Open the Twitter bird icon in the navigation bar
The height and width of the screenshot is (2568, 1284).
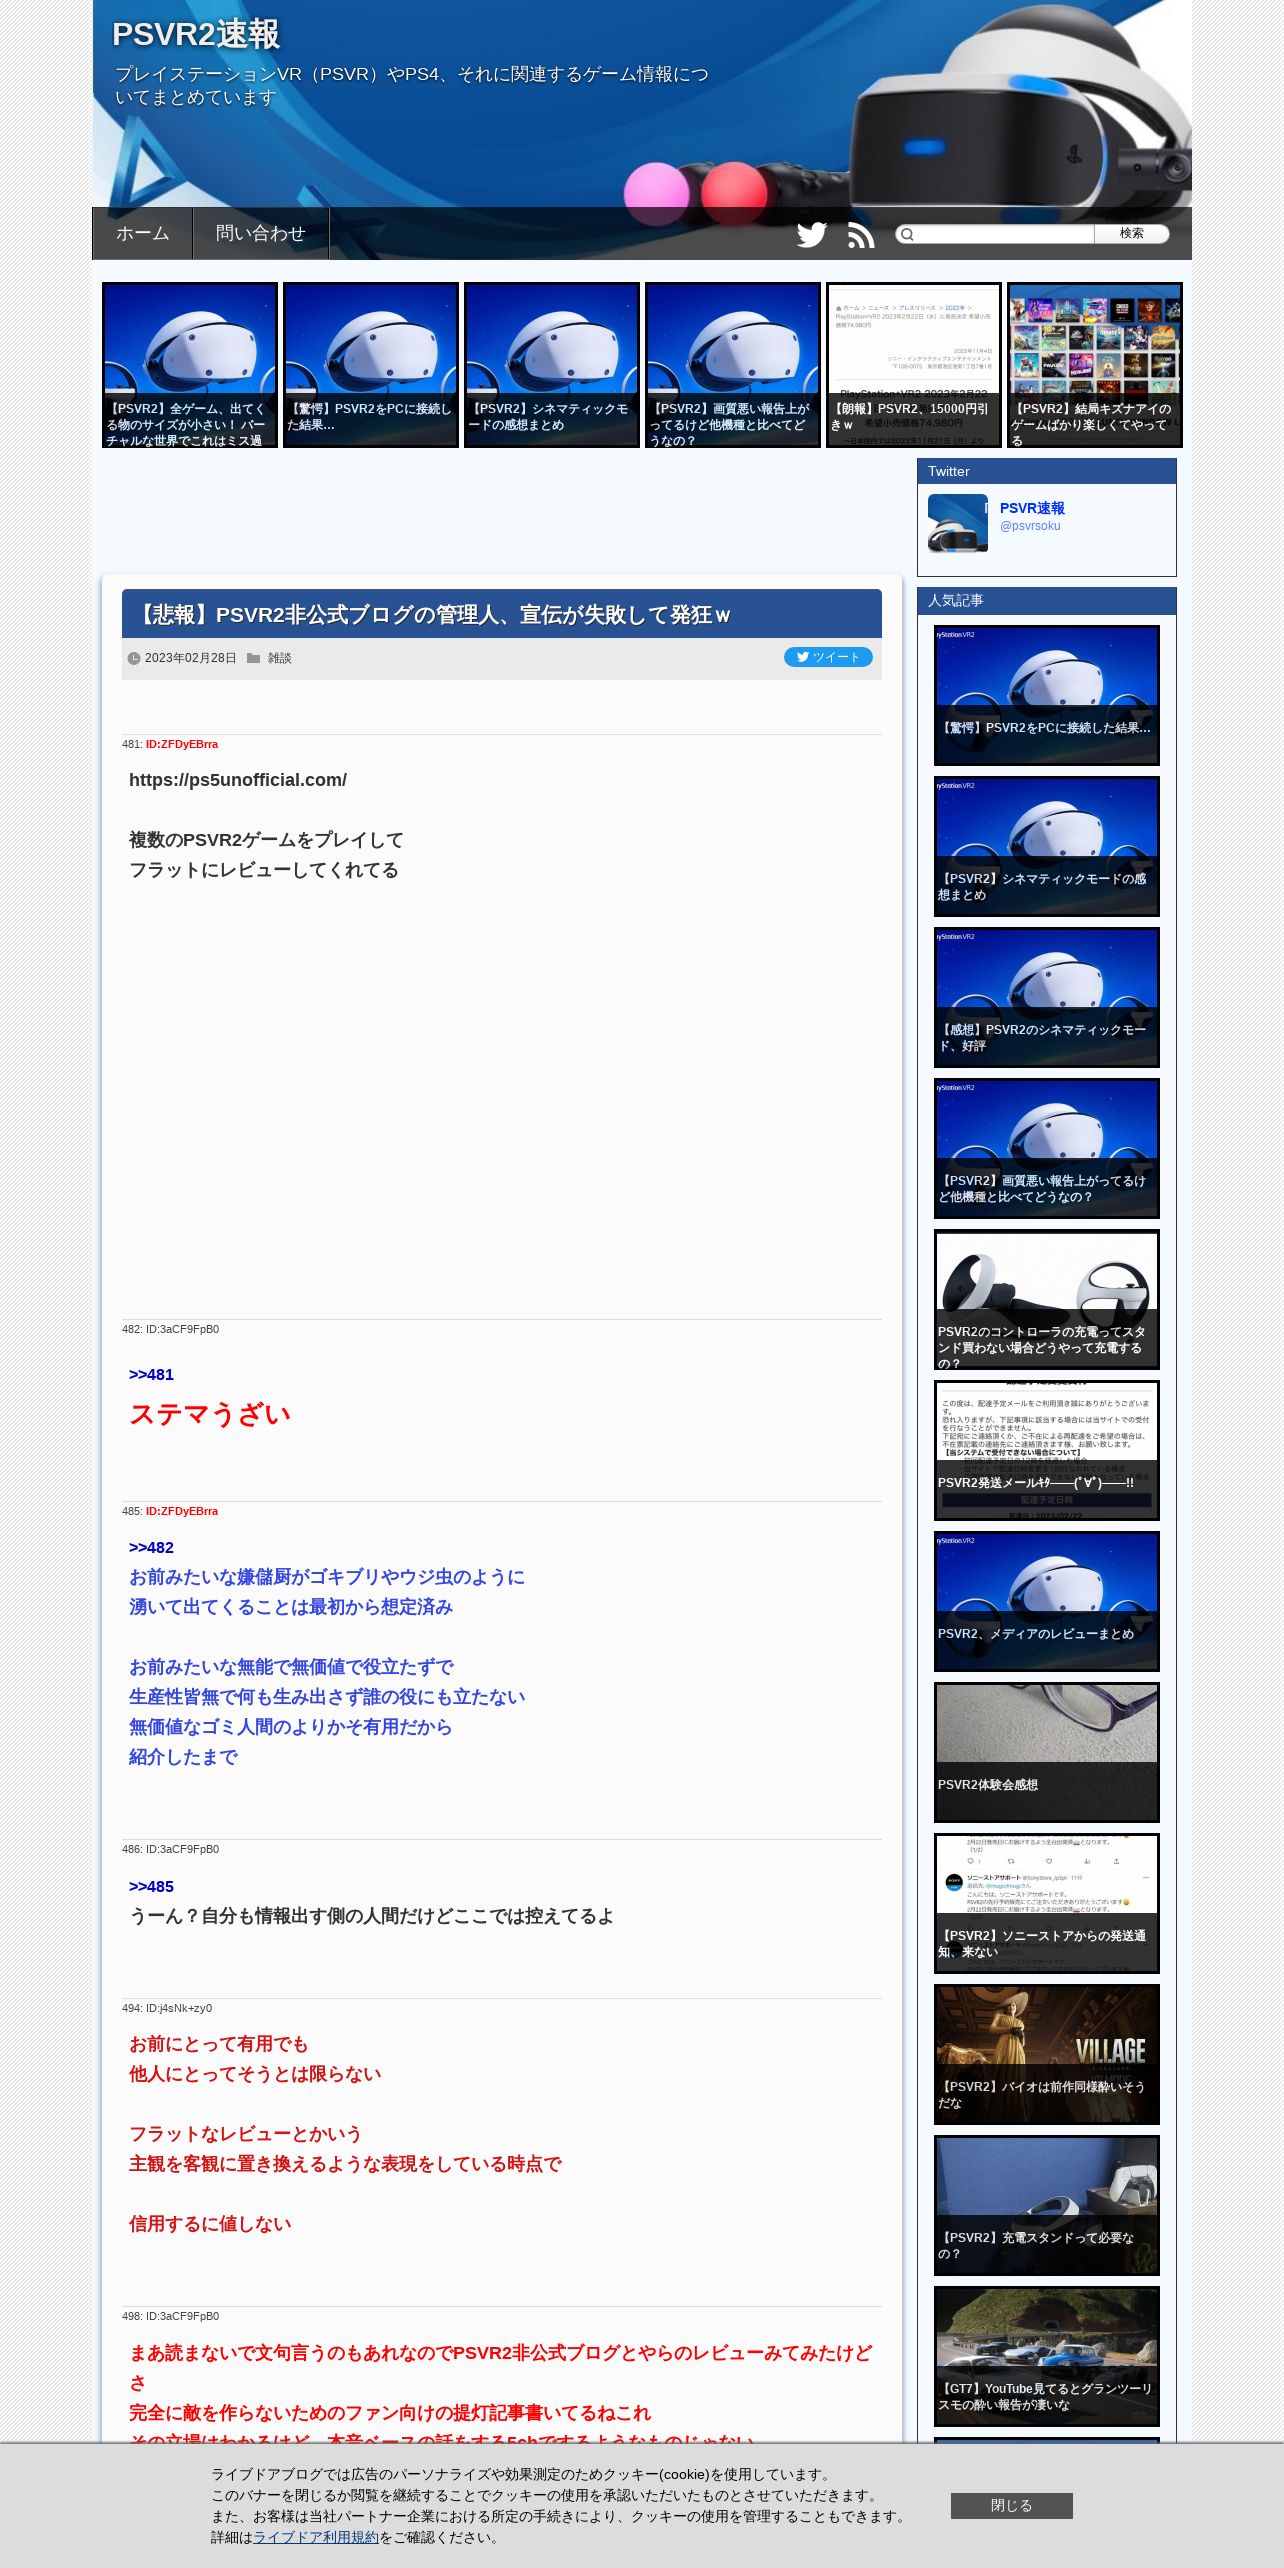coord(811,234)
